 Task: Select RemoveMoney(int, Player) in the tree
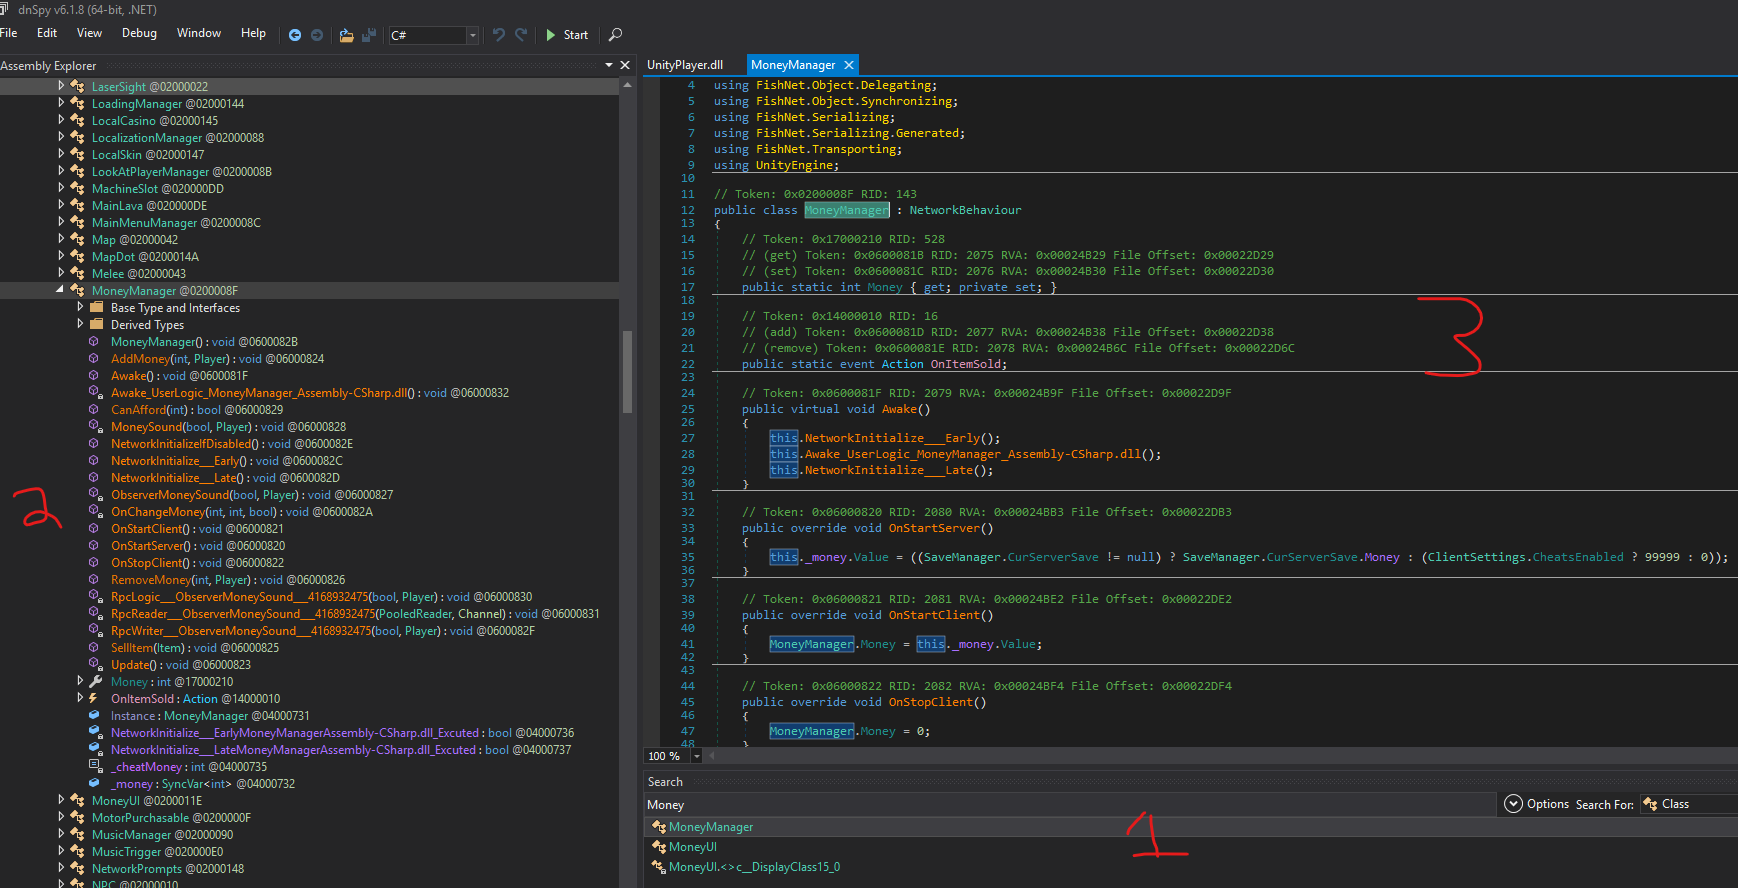(228, 580)
